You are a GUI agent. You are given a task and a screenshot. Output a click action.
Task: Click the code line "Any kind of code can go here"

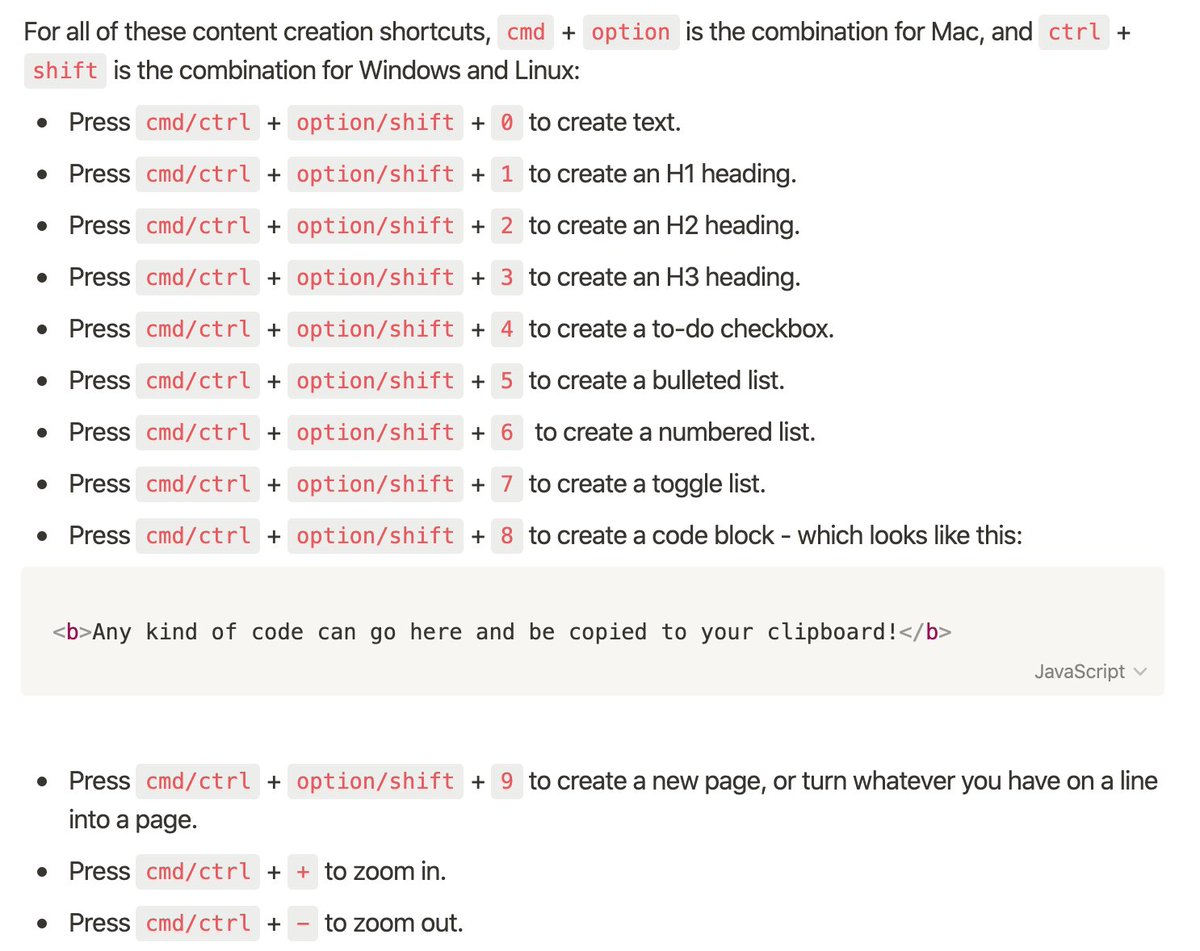coord(277,632)
